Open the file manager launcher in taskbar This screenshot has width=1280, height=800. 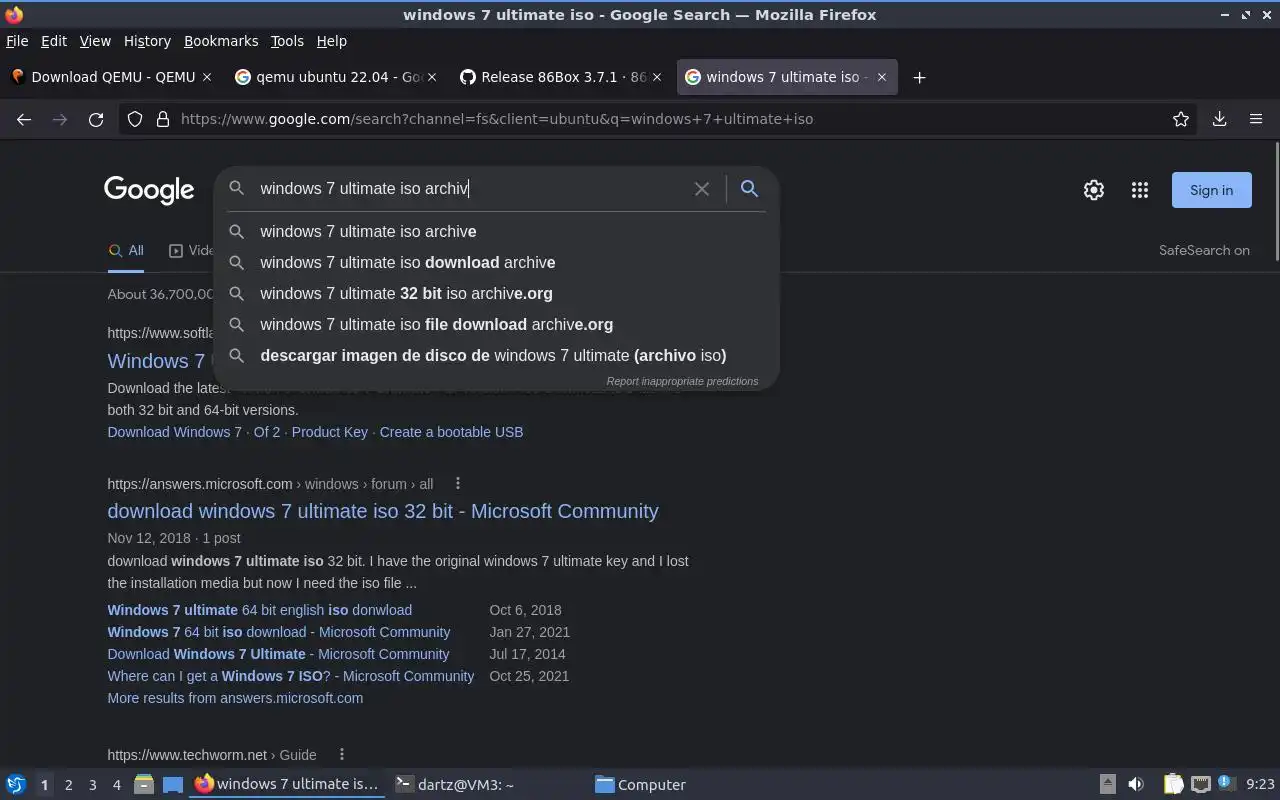pyautogui.click(x=144, y=785)
